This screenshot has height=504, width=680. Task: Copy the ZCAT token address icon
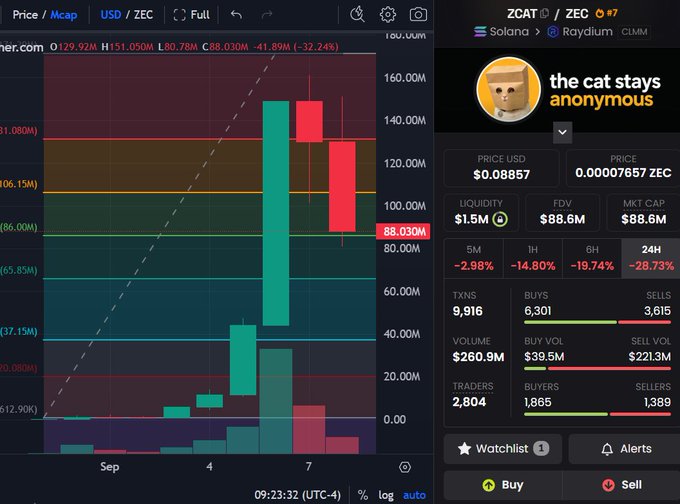pos(544,14)
